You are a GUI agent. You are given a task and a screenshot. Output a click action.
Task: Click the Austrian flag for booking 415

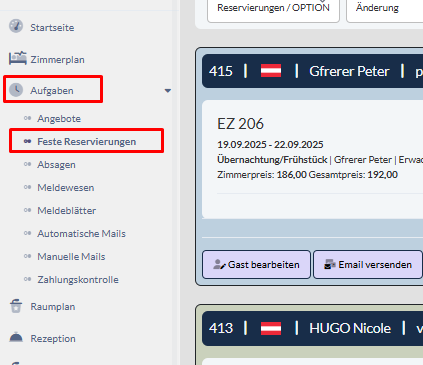[x=271, y=71]
